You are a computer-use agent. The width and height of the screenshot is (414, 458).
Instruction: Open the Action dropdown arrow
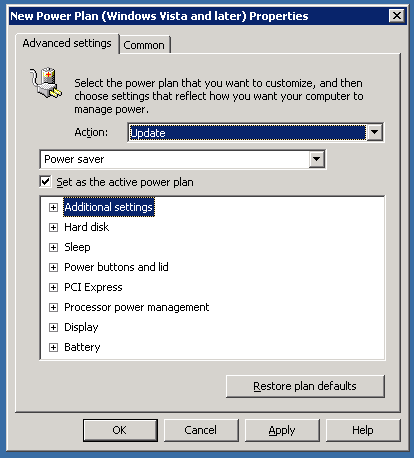(374, 132)
